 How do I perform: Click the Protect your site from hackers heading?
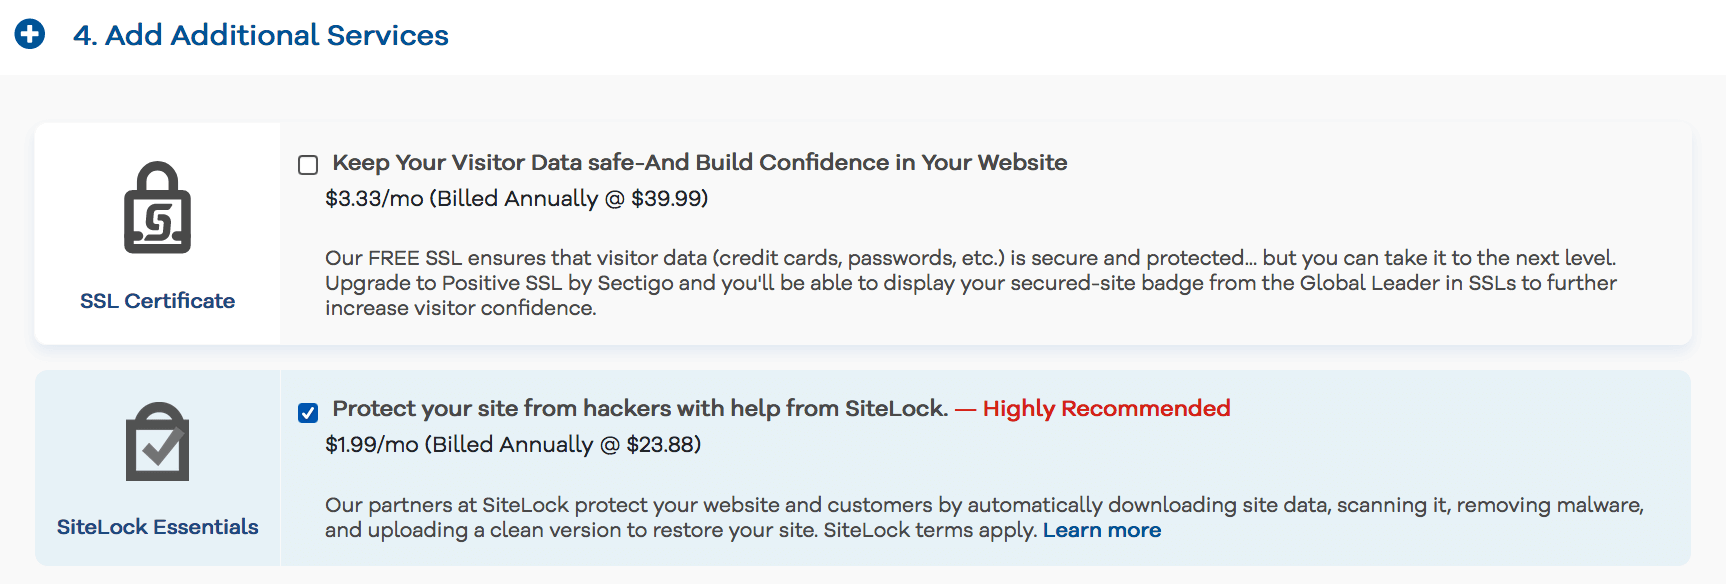640,408
